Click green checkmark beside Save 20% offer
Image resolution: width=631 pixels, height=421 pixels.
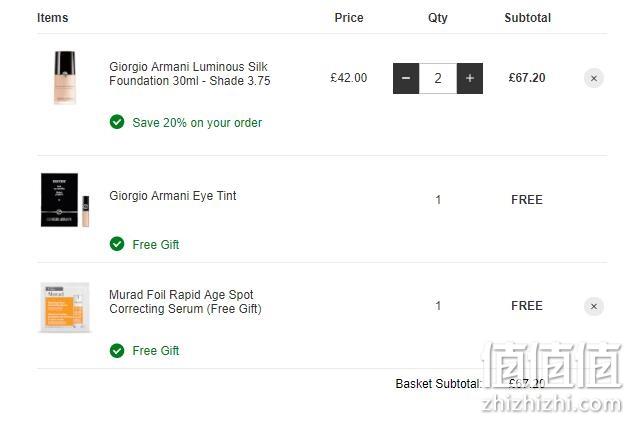click(x=117, y=122)
